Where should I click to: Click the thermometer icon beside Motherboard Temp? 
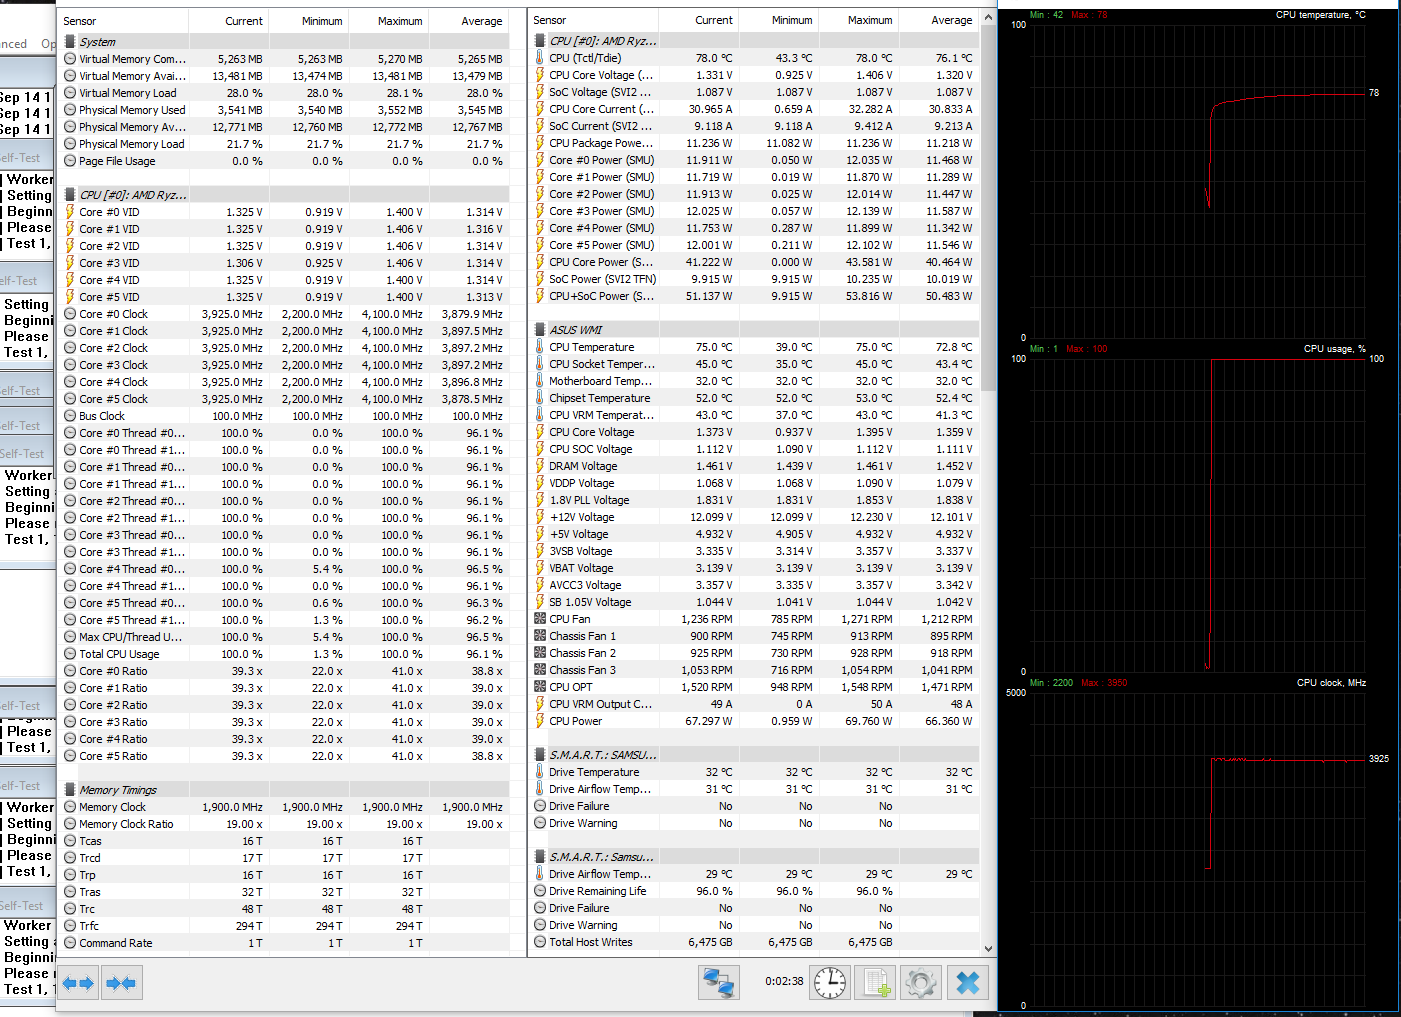click(x=540, y=381)
